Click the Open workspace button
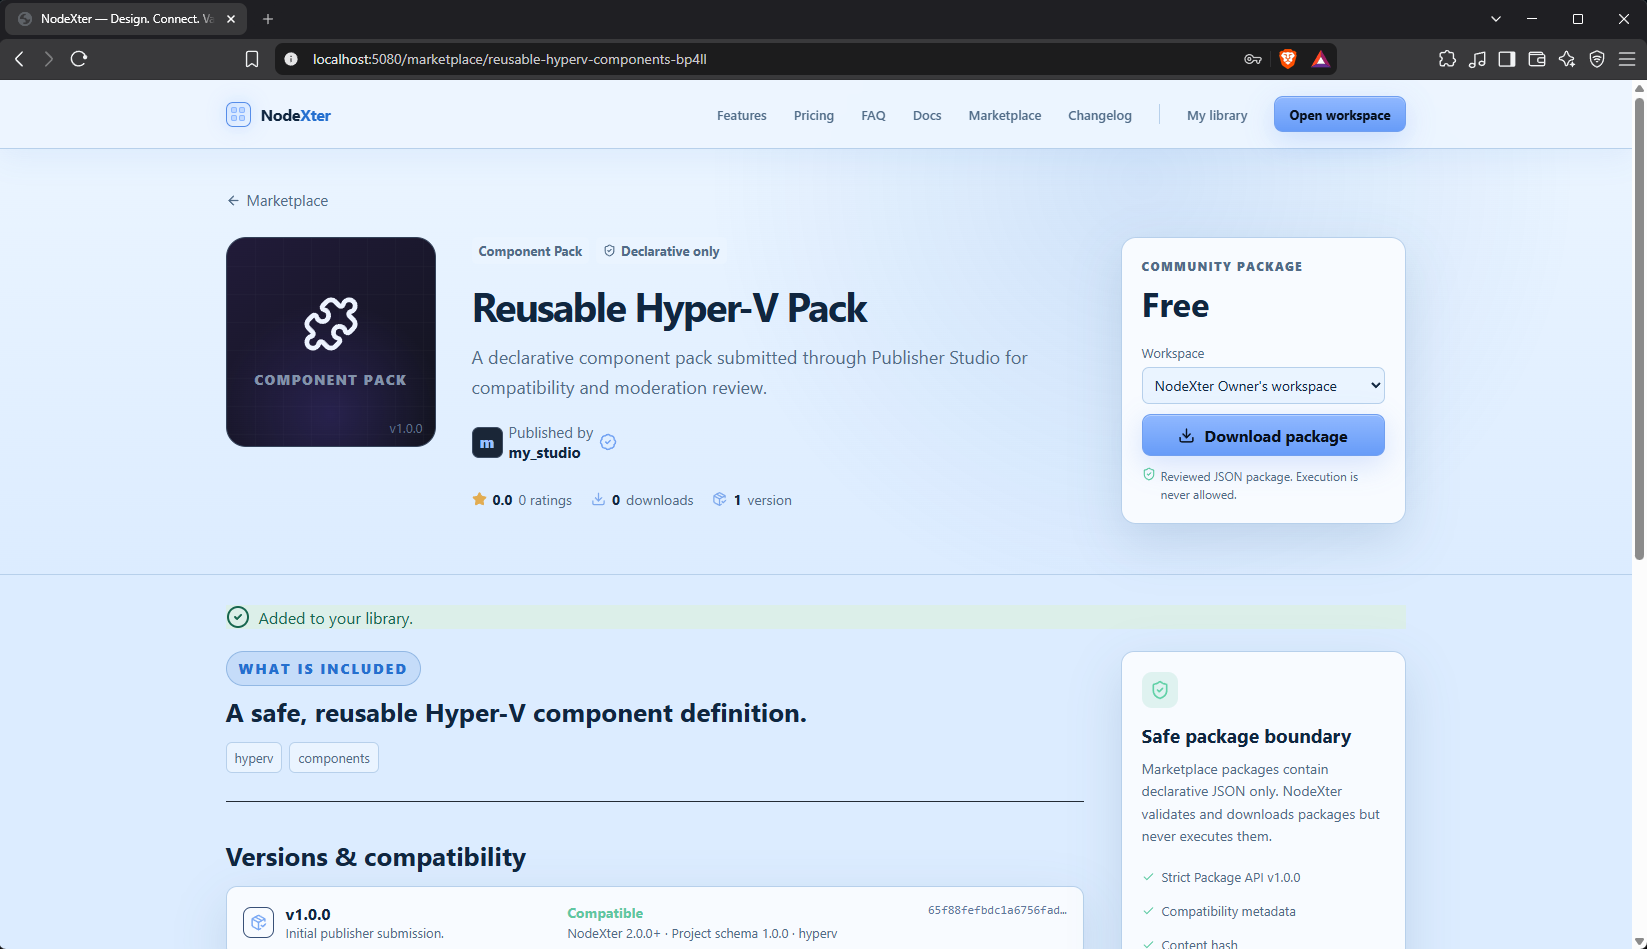 (x=1340, y=115)
